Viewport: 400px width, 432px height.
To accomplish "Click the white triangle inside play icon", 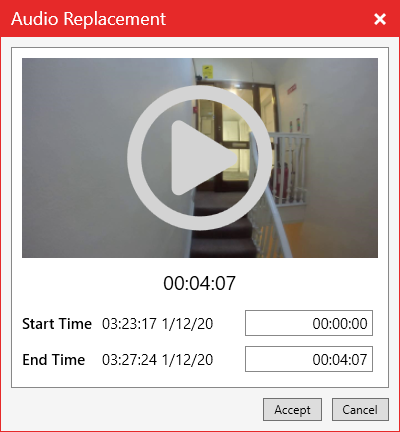I will tap(202, 158).
